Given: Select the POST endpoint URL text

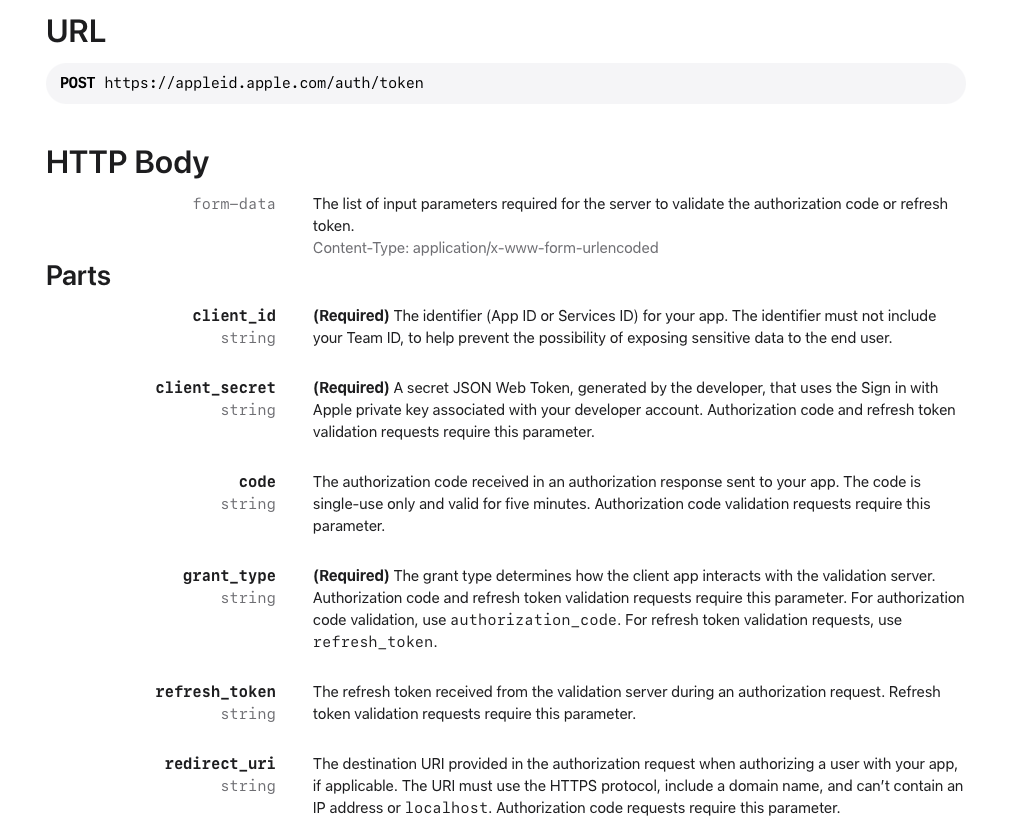Looking at the screenshot, I should (x=264, y=83).
